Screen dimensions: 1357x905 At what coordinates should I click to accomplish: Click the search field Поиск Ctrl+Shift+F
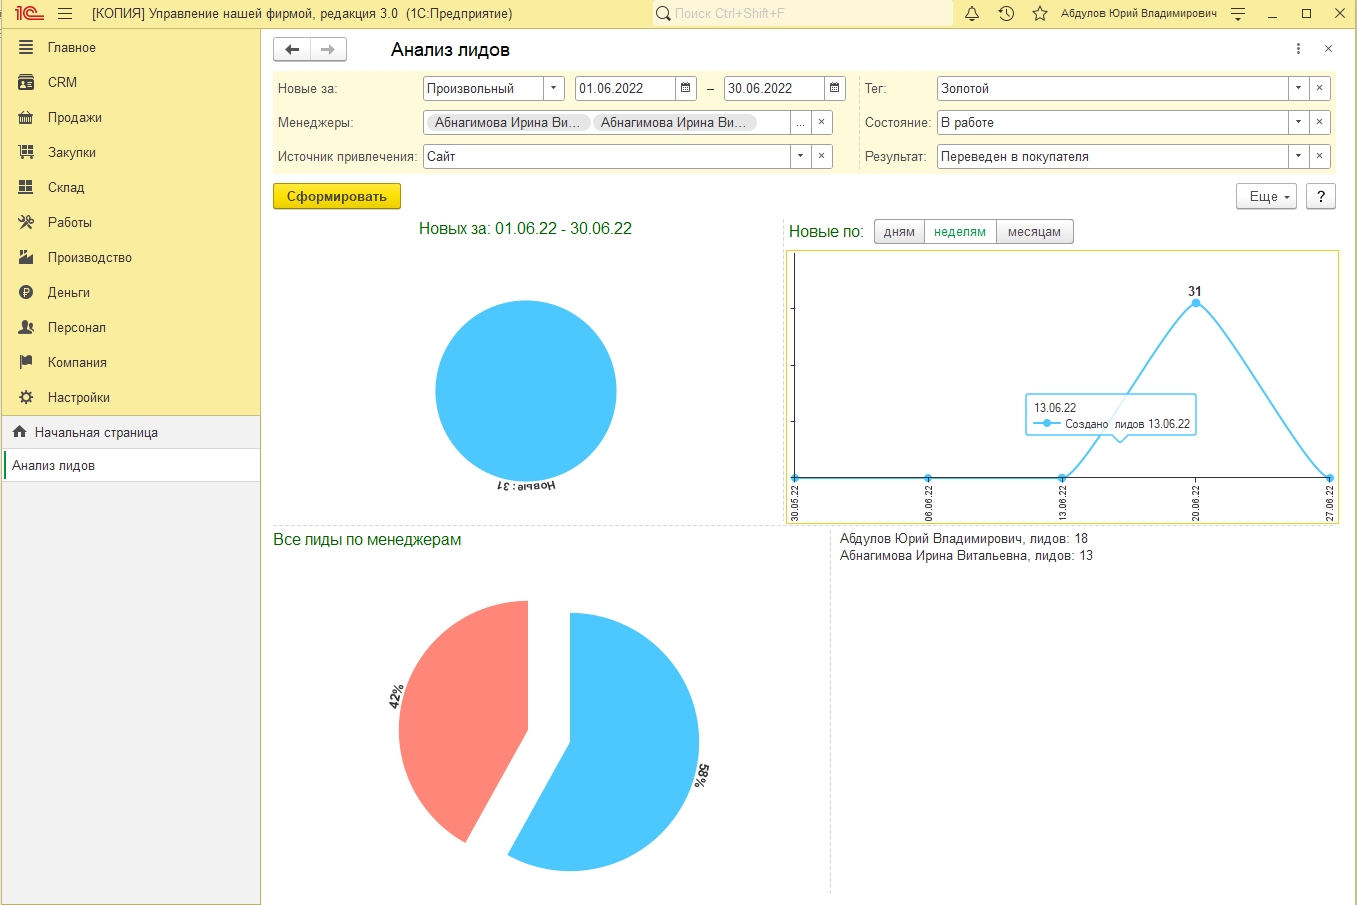coord(803,14)
